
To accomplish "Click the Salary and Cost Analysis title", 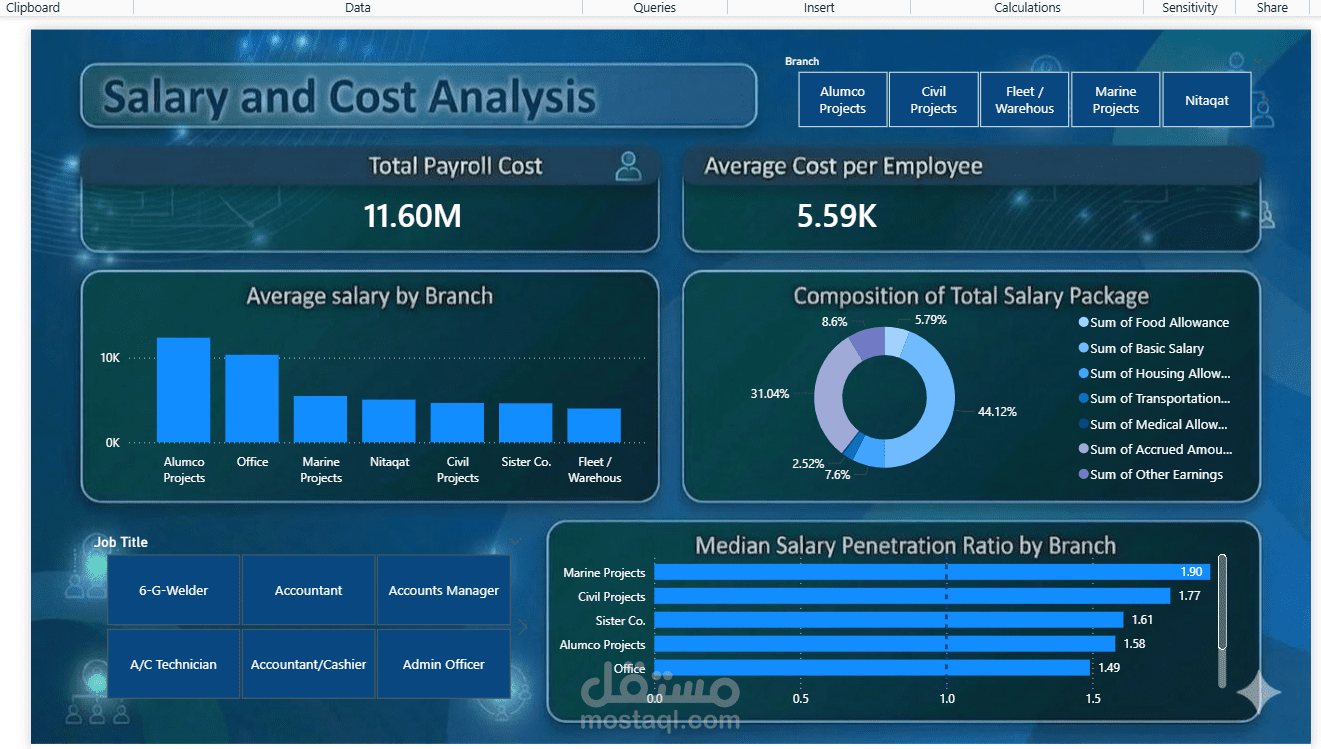I will 349,97.
